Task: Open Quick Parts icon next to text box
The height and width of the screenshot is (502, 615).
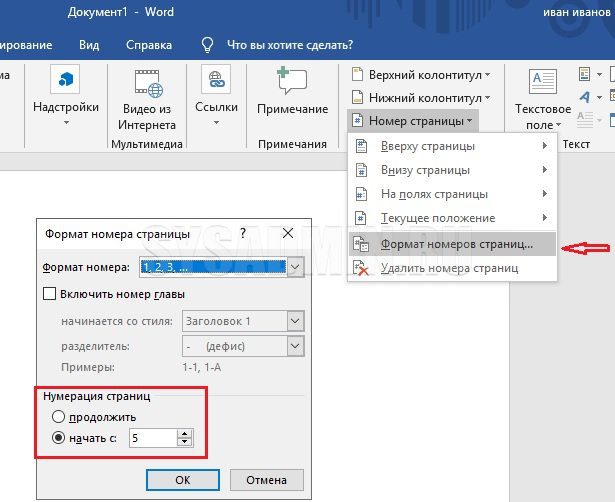Action: 584,74
